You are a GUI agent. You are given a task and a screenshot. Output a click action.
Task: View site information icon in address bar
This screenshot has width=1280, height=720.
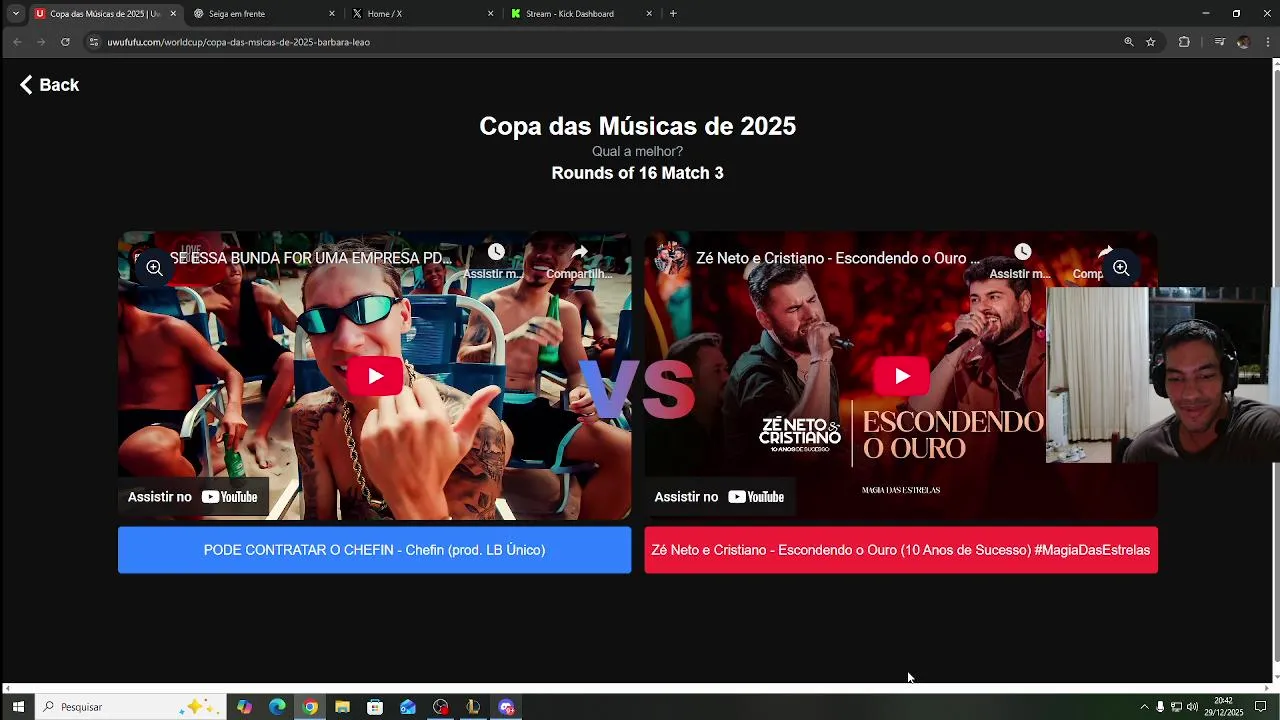point(94,42)
